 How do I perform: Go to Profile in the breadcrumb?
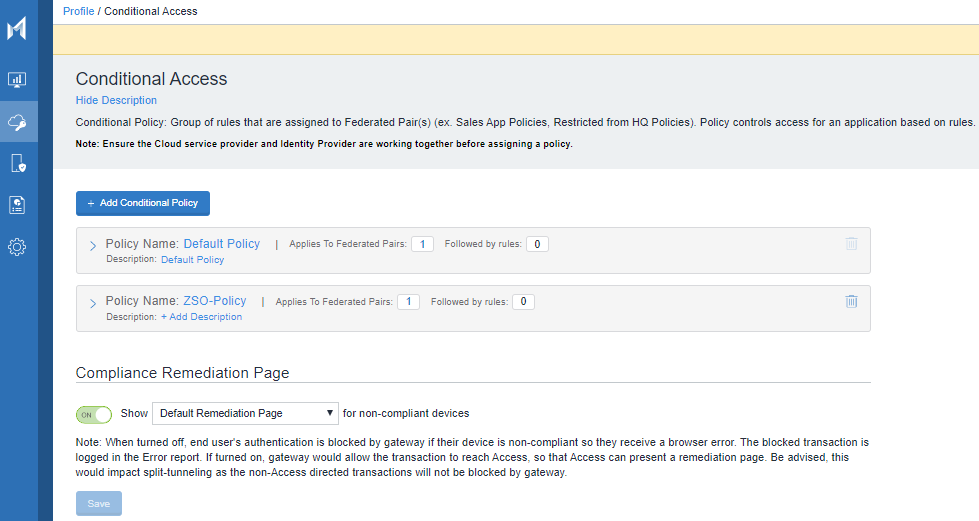tap(78, 11)
